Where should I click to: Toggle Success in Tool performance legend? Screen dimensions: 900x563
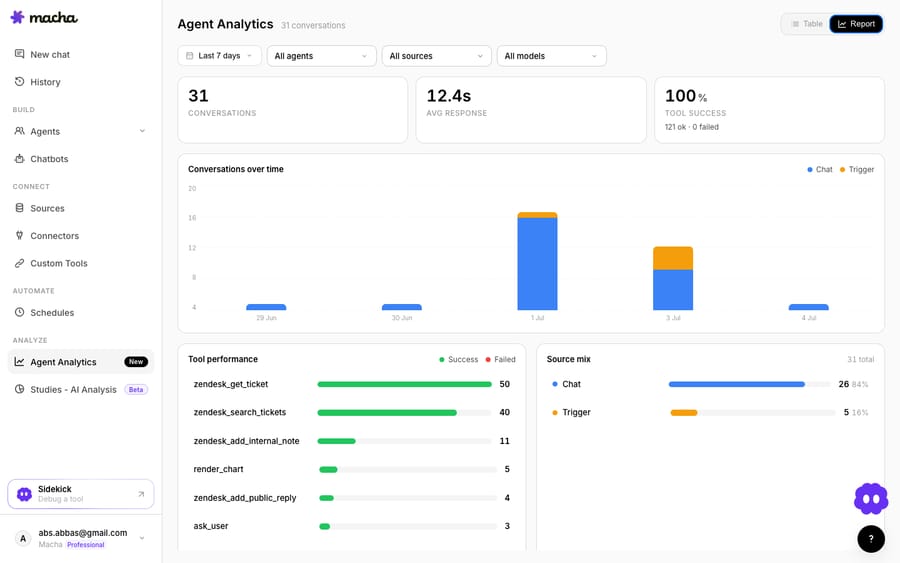(458, 359)
